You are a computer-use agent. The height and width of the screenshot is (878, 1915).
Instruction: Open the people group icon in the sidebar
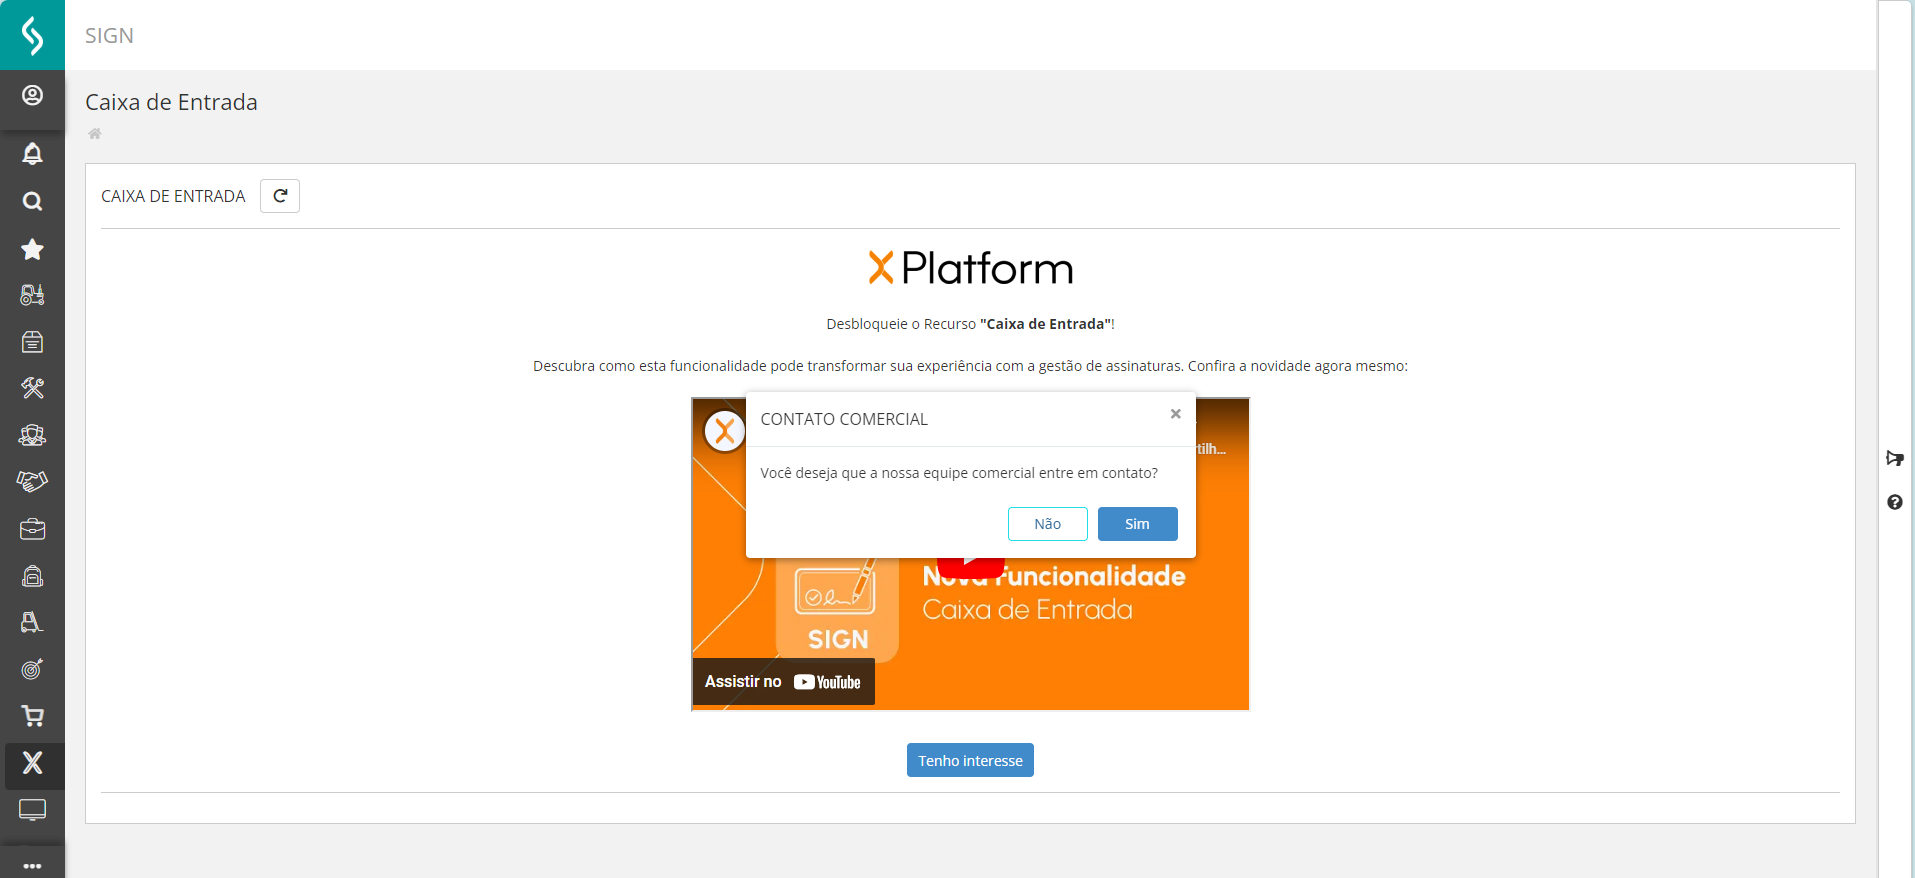click(32, 435)
